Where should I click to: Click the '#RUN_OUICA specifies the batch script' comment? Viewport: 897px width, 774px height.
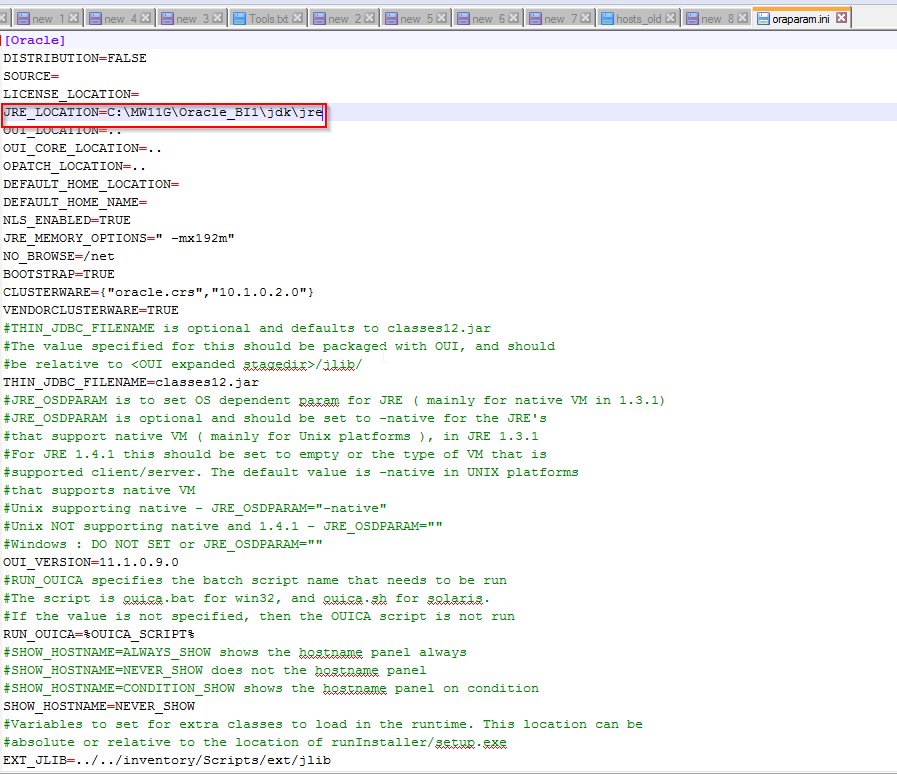click(x=255, y=580)
